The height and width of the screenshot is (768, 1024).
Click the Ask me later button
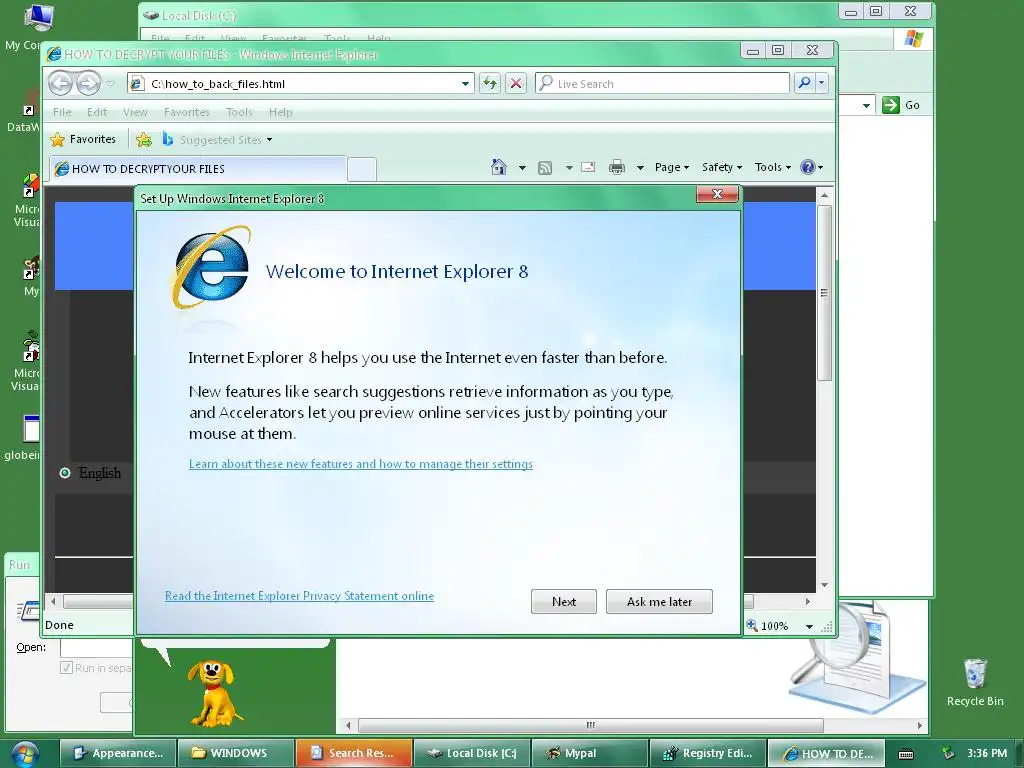tap(659, 601)
